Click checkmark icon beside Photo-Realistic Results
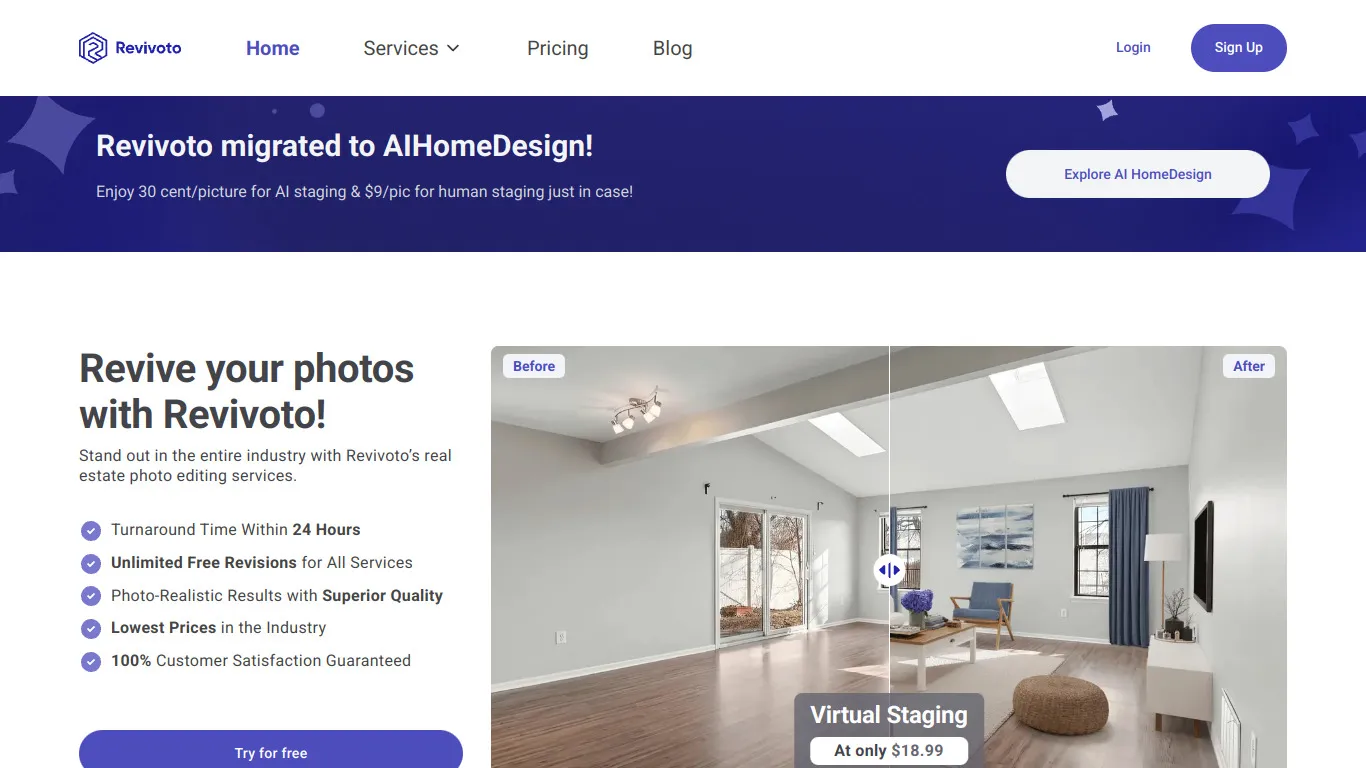 [x=91, y=596]
